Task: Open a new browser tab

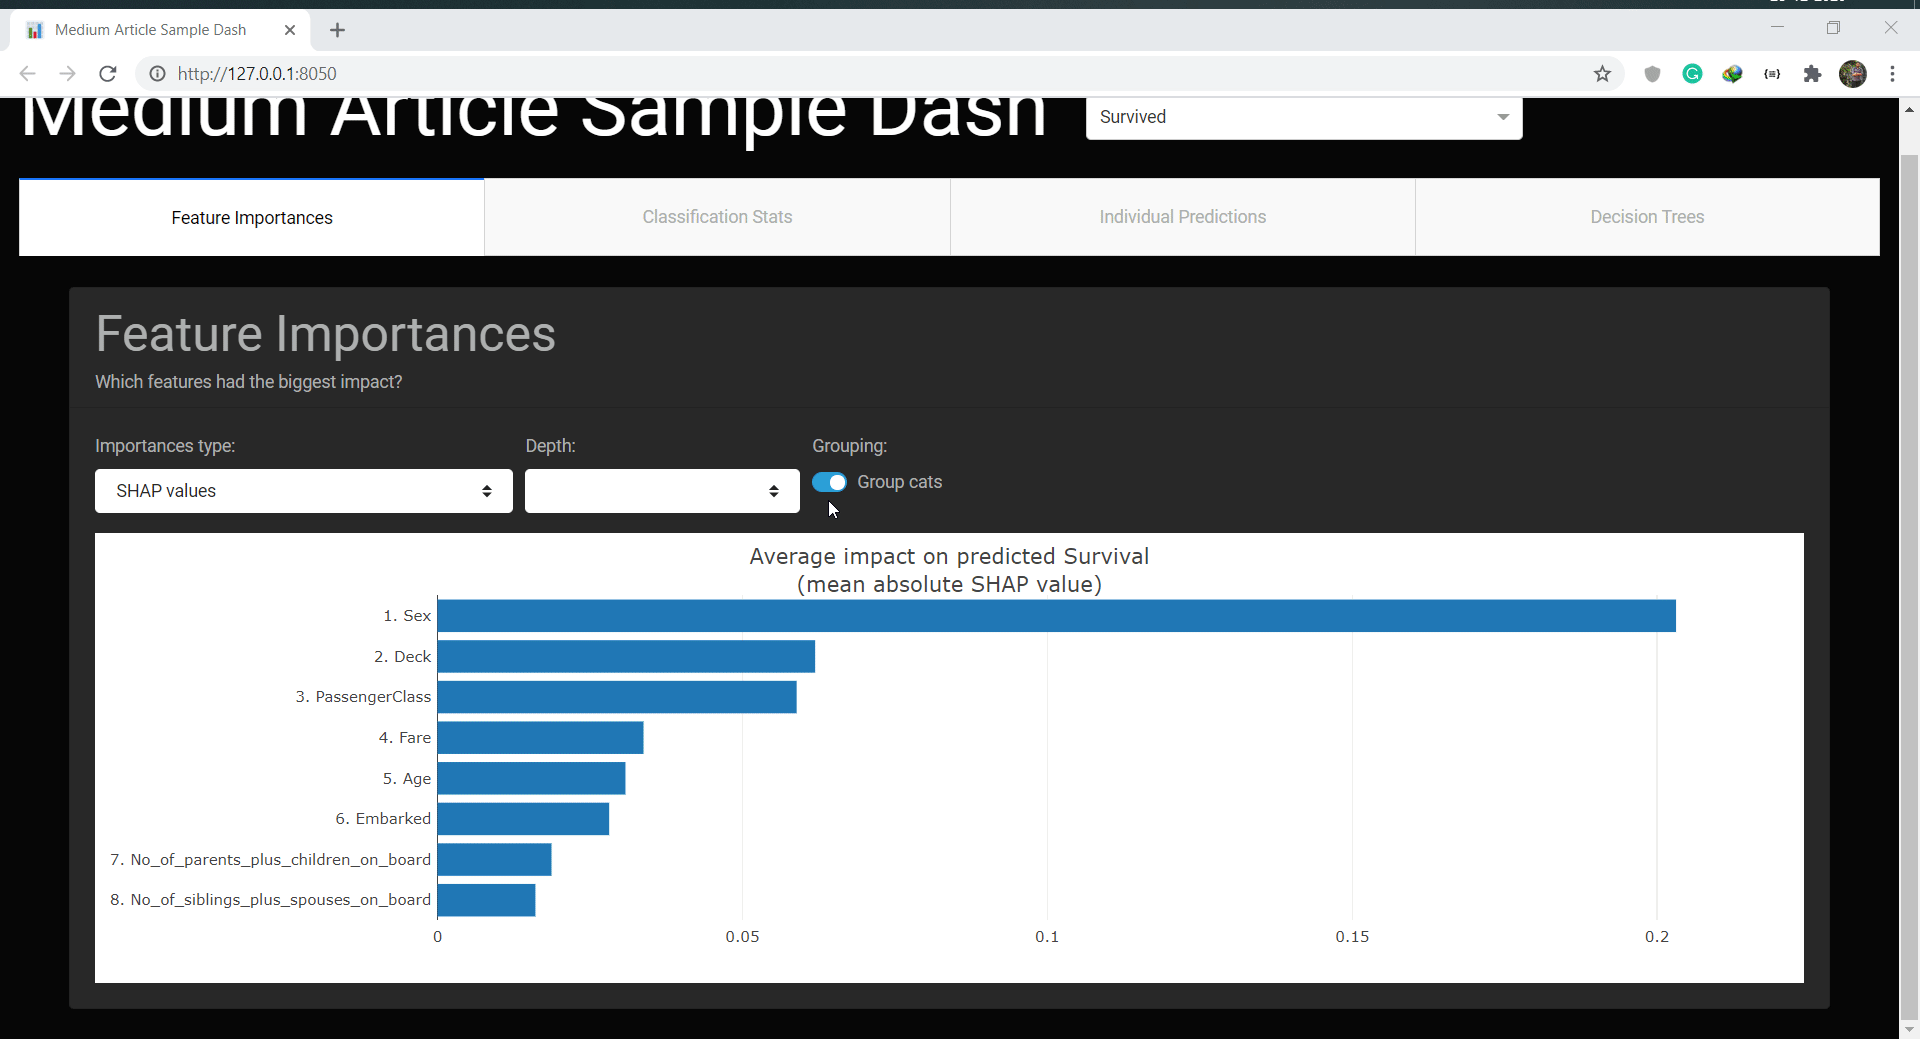Action: coord(338,30)
